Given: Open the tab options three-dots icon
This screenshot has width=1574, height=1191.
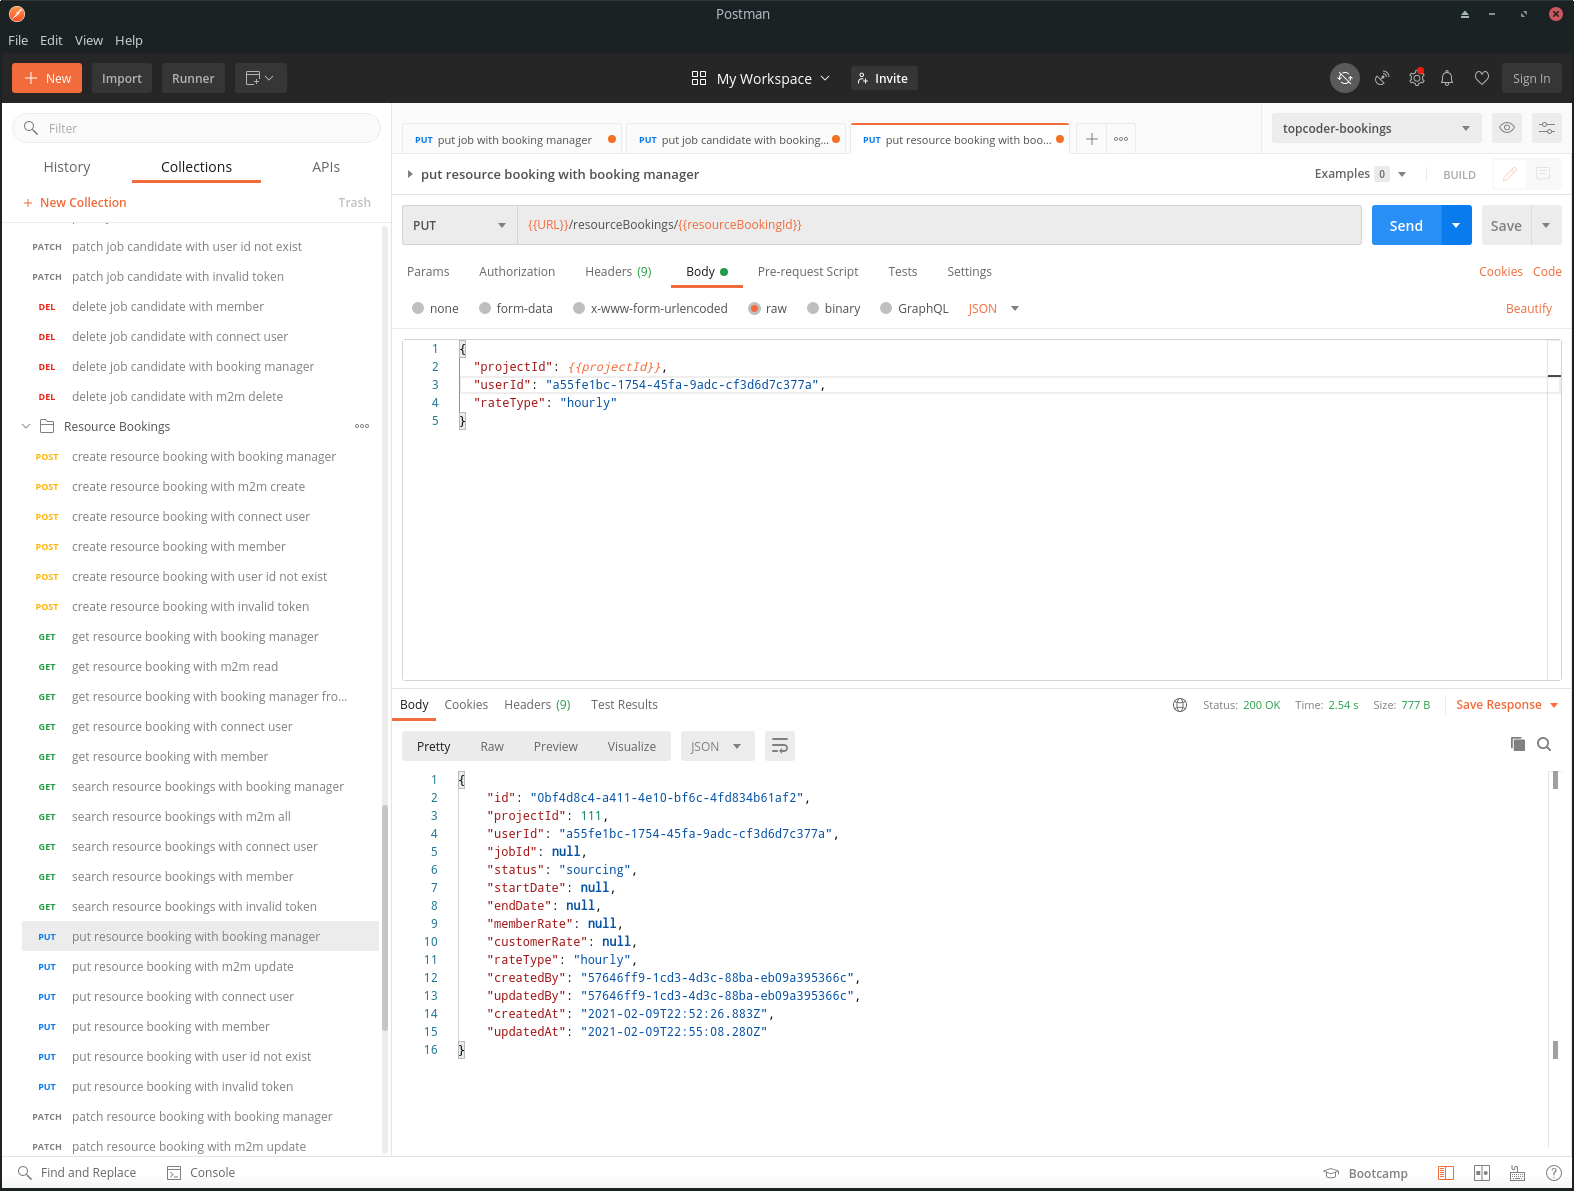Looking at the screenshot, I should point(1121,139).
